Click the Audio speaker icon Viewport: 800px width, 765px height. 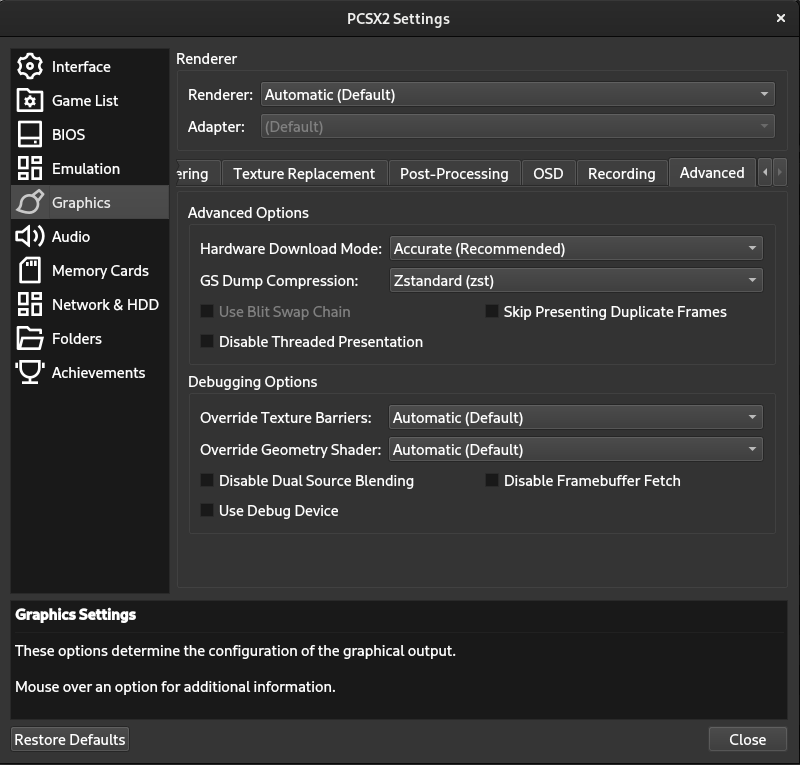29,236
